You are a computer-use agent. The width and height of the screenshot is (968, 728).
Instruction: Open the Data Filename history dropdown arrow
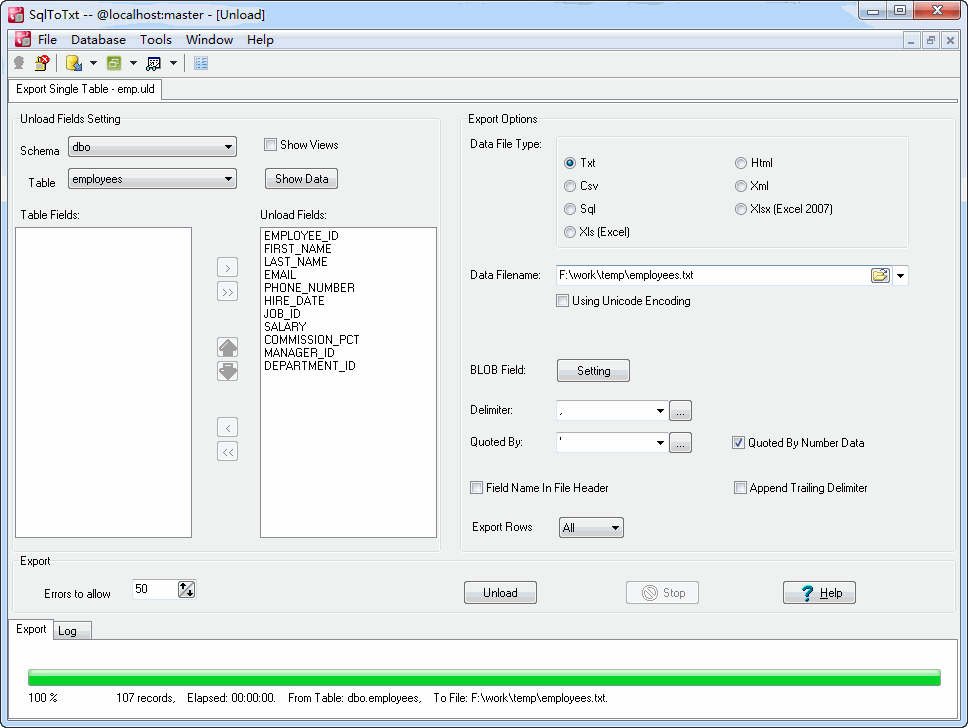pos(901,275)
